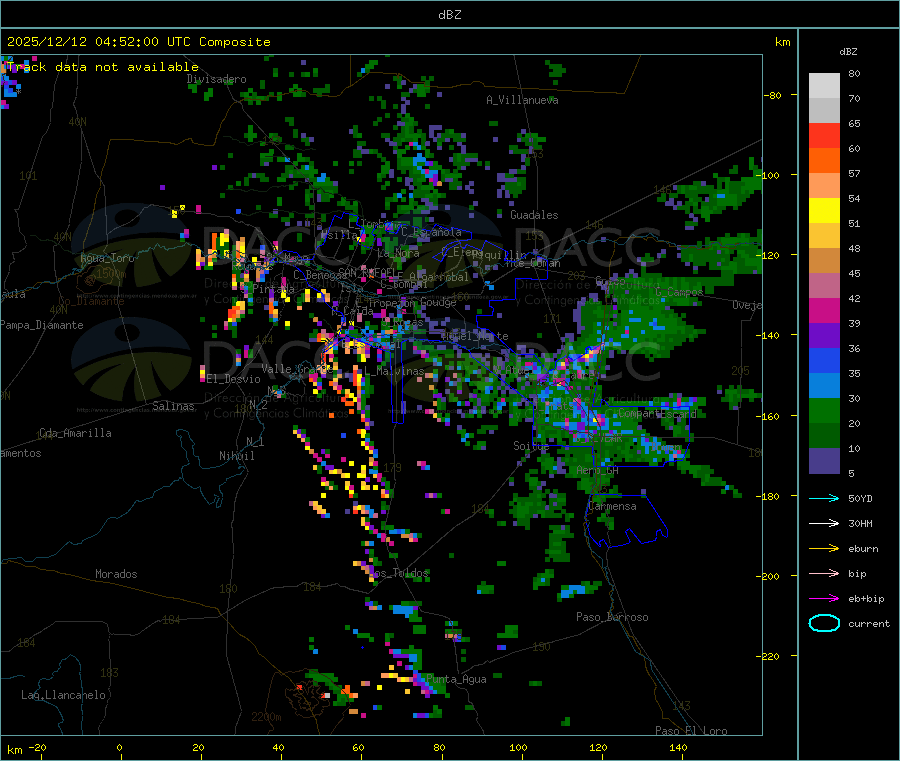This screenshot has width=900, height=761.
Task: Select the dark orange 60-57 dBZ swatch
Action: click(x=824, y=161)
